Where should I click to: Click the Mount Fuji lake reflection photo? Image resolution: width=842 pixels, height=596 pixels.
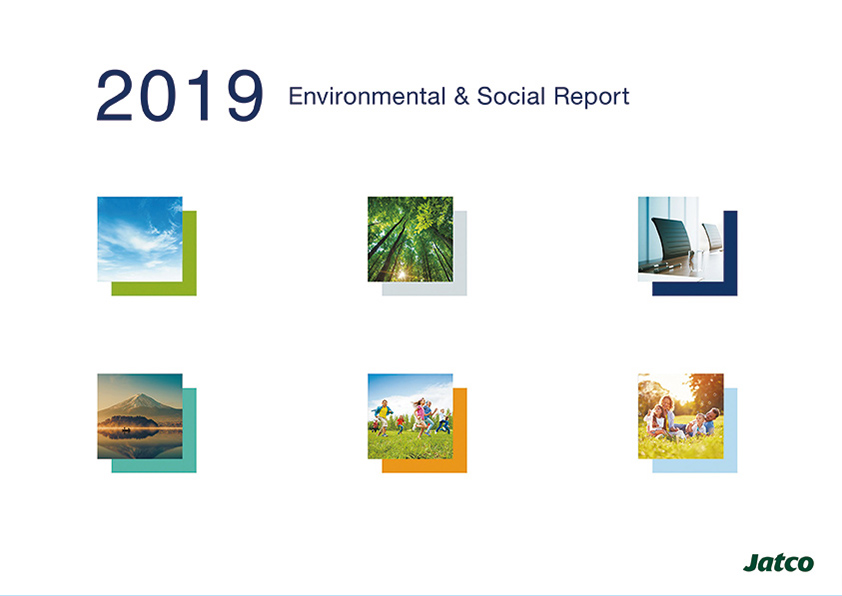(139, 416)
